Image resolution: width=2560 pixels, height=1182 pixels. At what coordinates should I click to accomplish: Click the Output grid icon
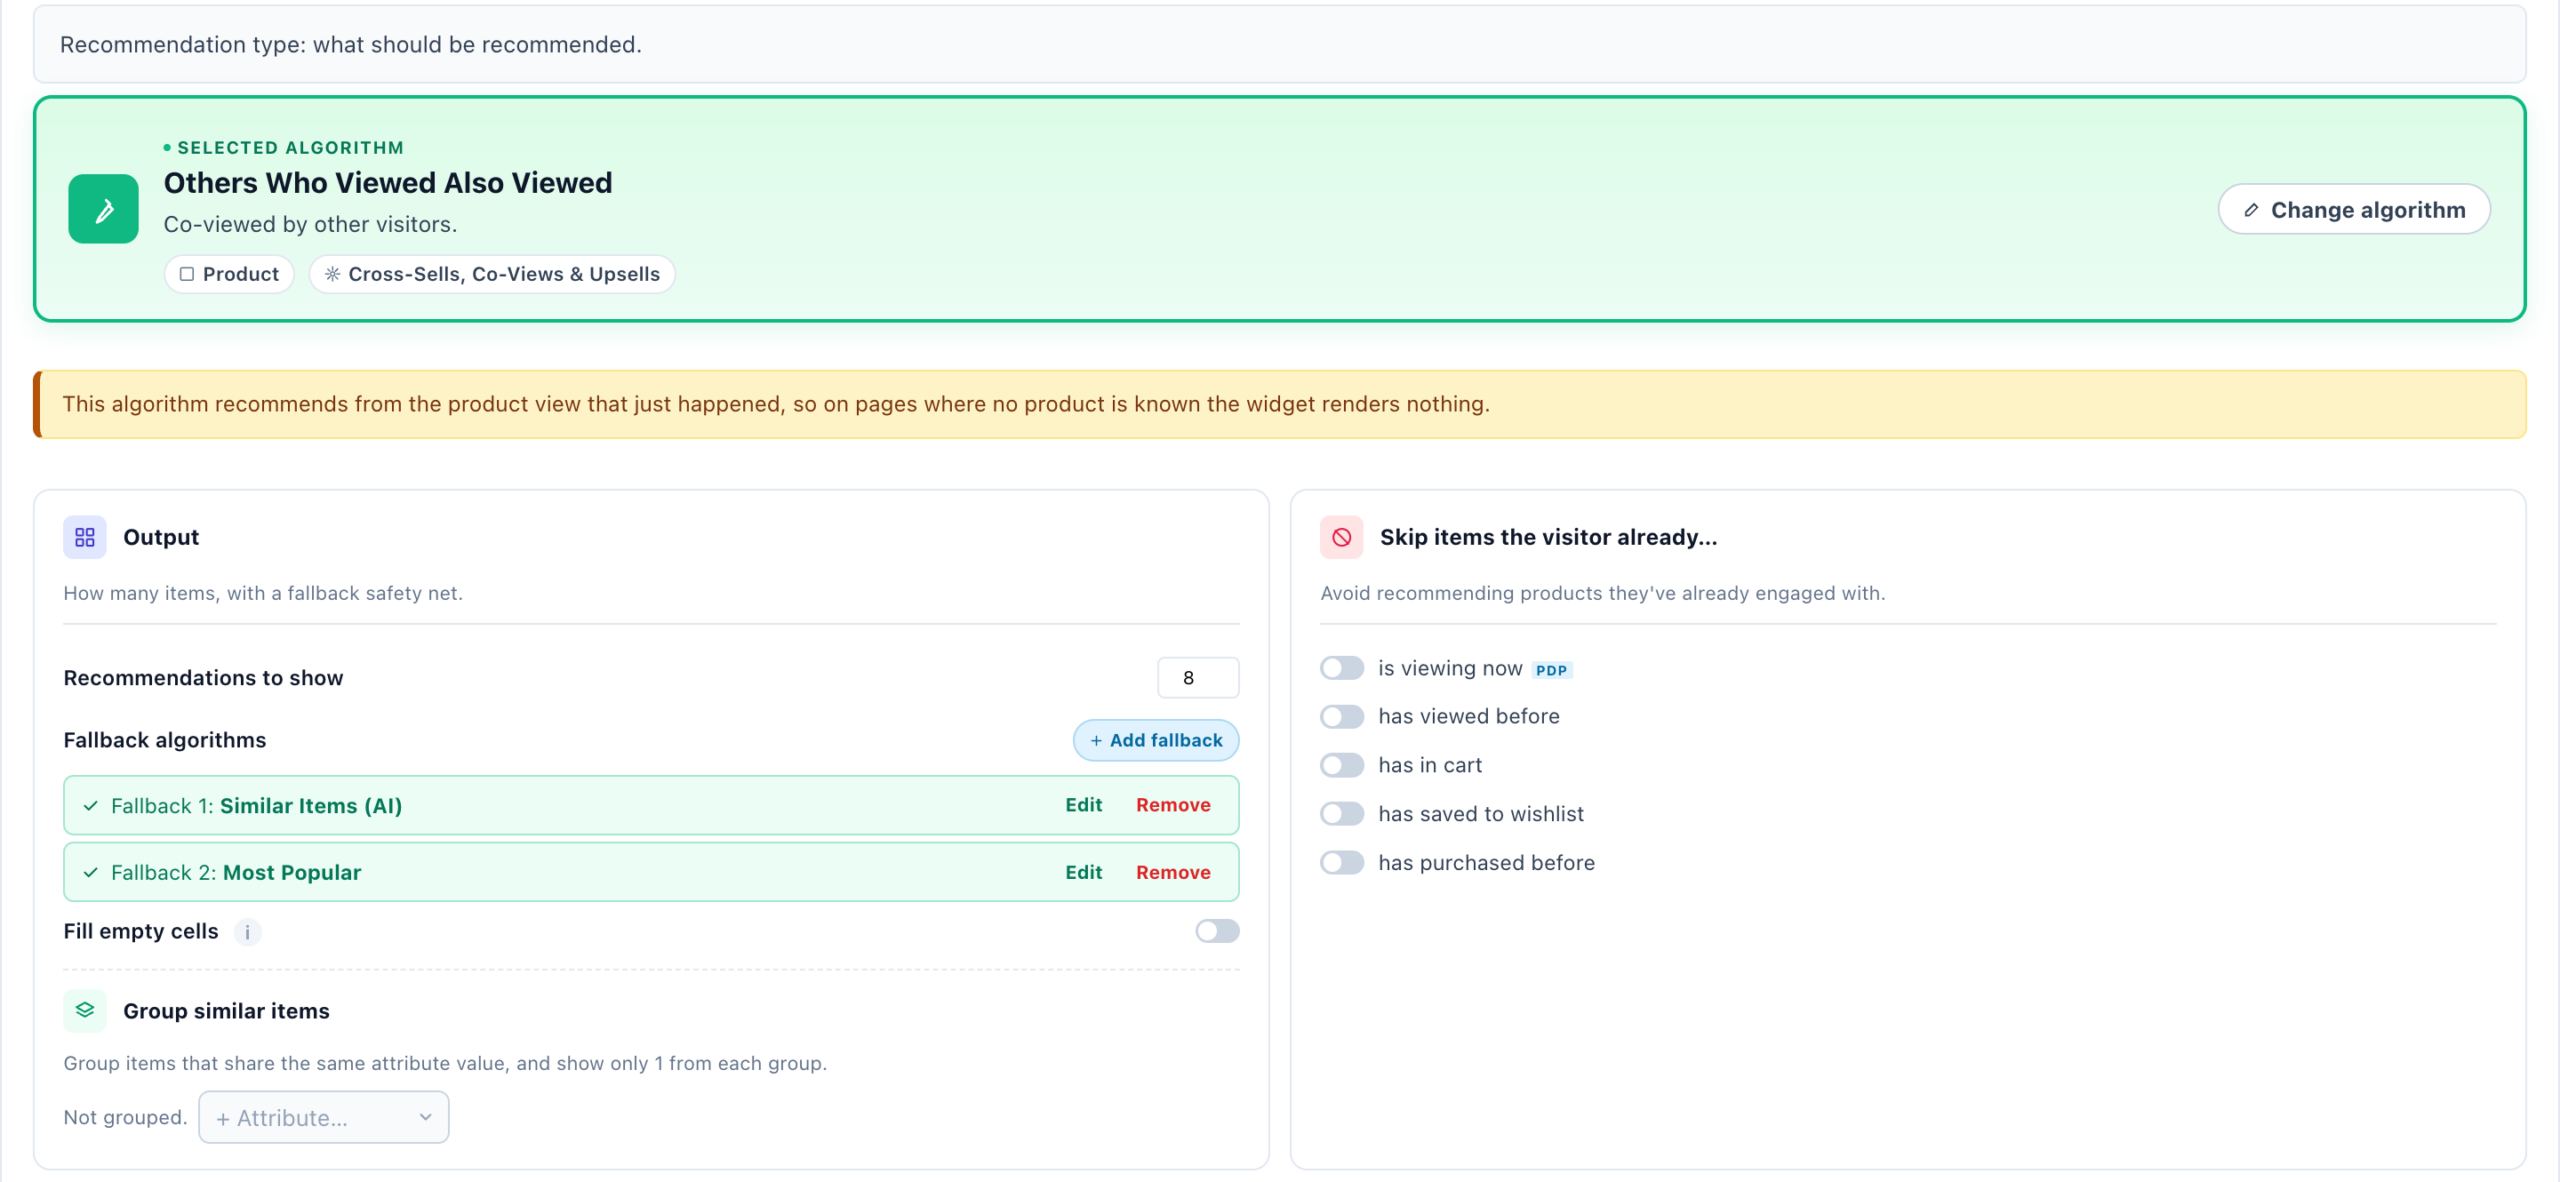tap(85, 537)
